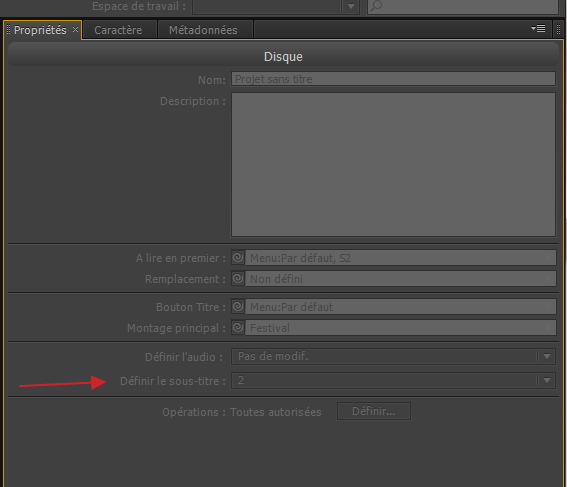
Task: Click the Nom field with Projet sans titre
Action: pos(393,79)
